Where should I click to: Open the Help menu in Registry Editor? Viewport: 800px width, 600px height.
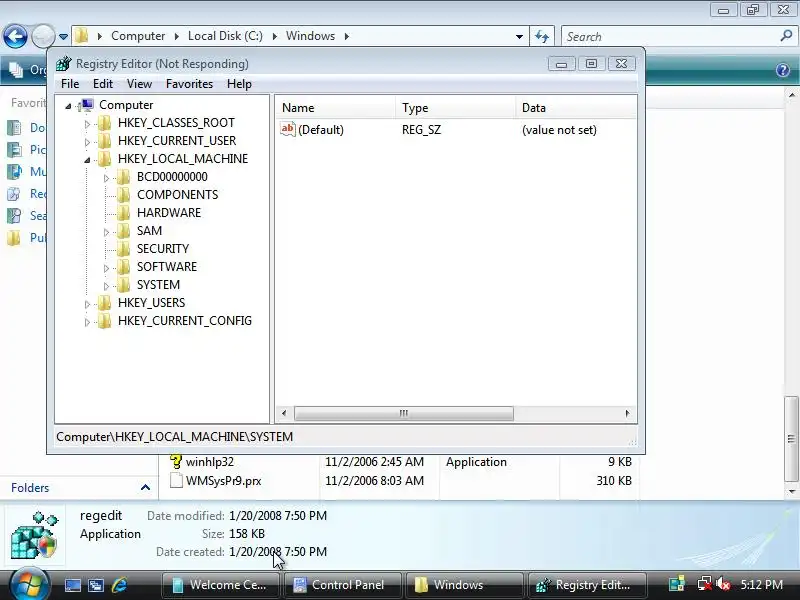pyautogui.click(x=239, y=84)
